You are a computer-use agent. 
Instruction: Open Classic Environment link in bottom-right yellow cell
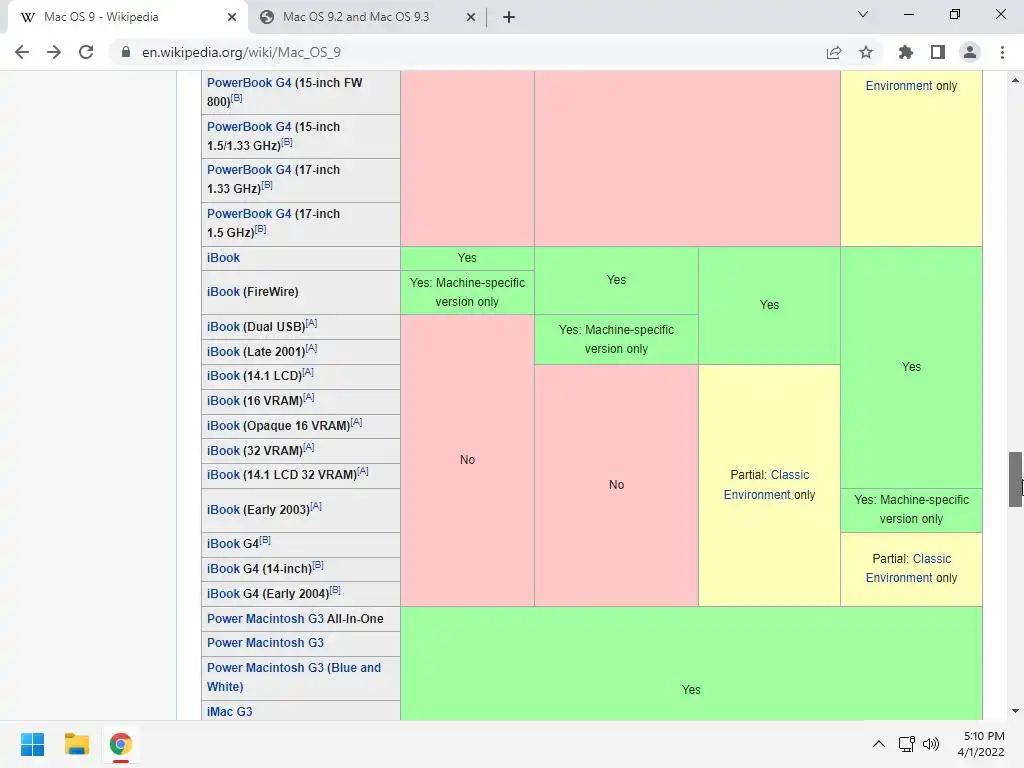(x=911, y=568)
